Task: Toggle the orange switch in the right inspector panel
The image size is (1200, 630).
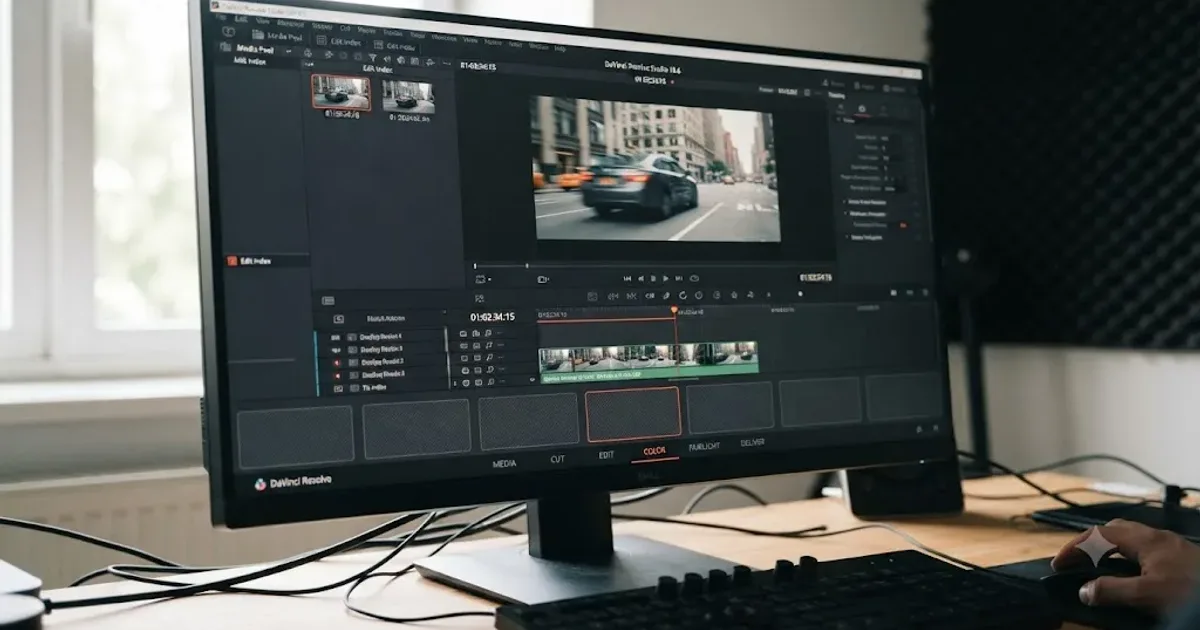Action: [903, 225]
